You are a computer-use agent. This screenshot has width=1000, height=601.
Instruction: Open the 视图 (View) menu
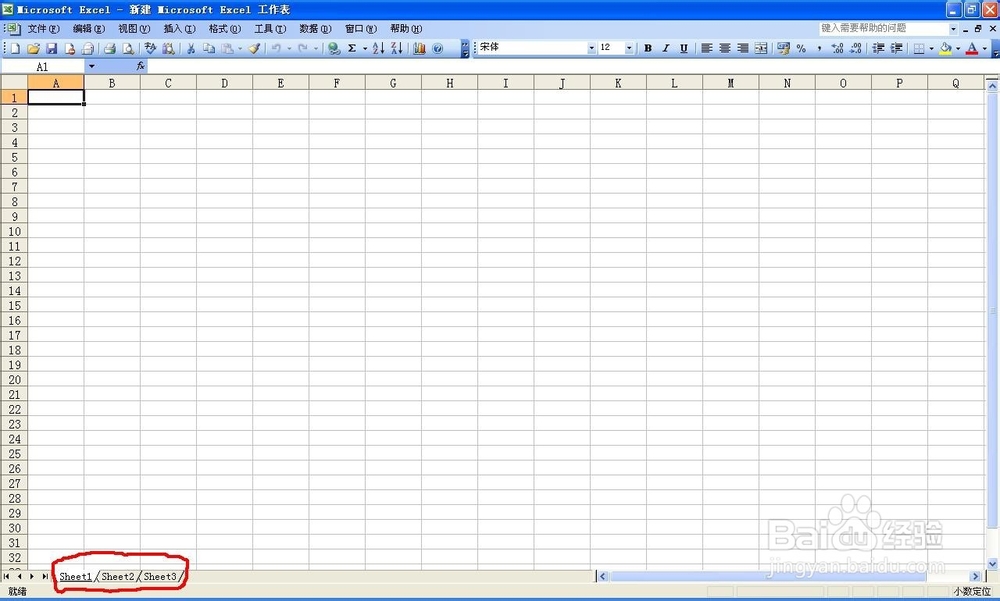[x=134, y=29]
